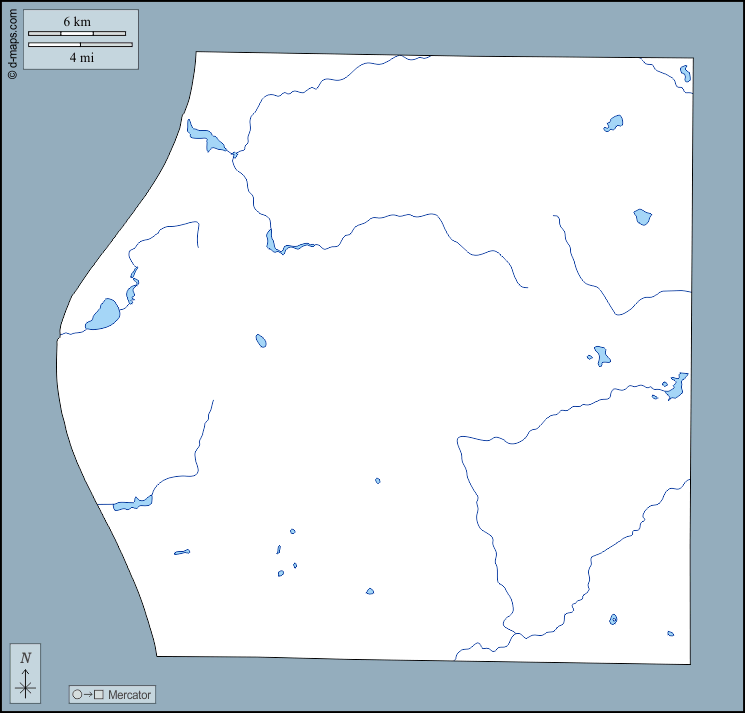
Task: Select the lake touching the eastern border
Action: point(677,386)
